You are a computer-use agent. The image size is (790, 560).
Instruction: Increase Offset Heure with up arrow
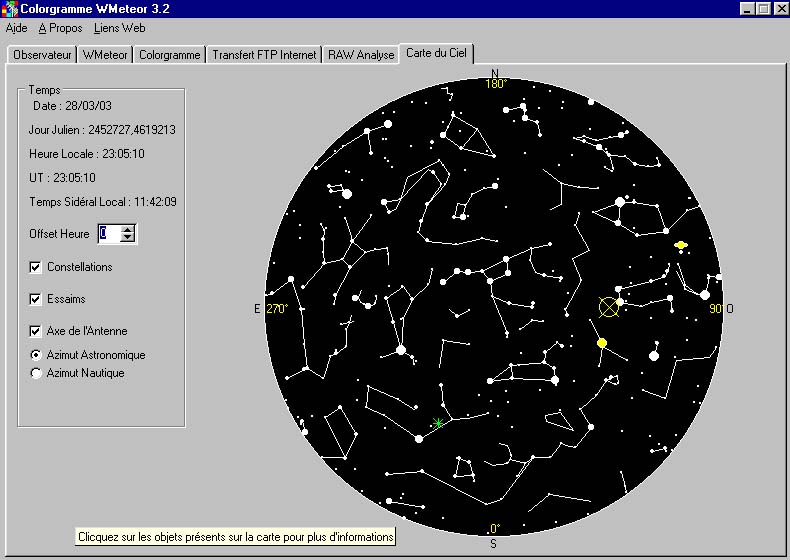[x=128, y=229]
